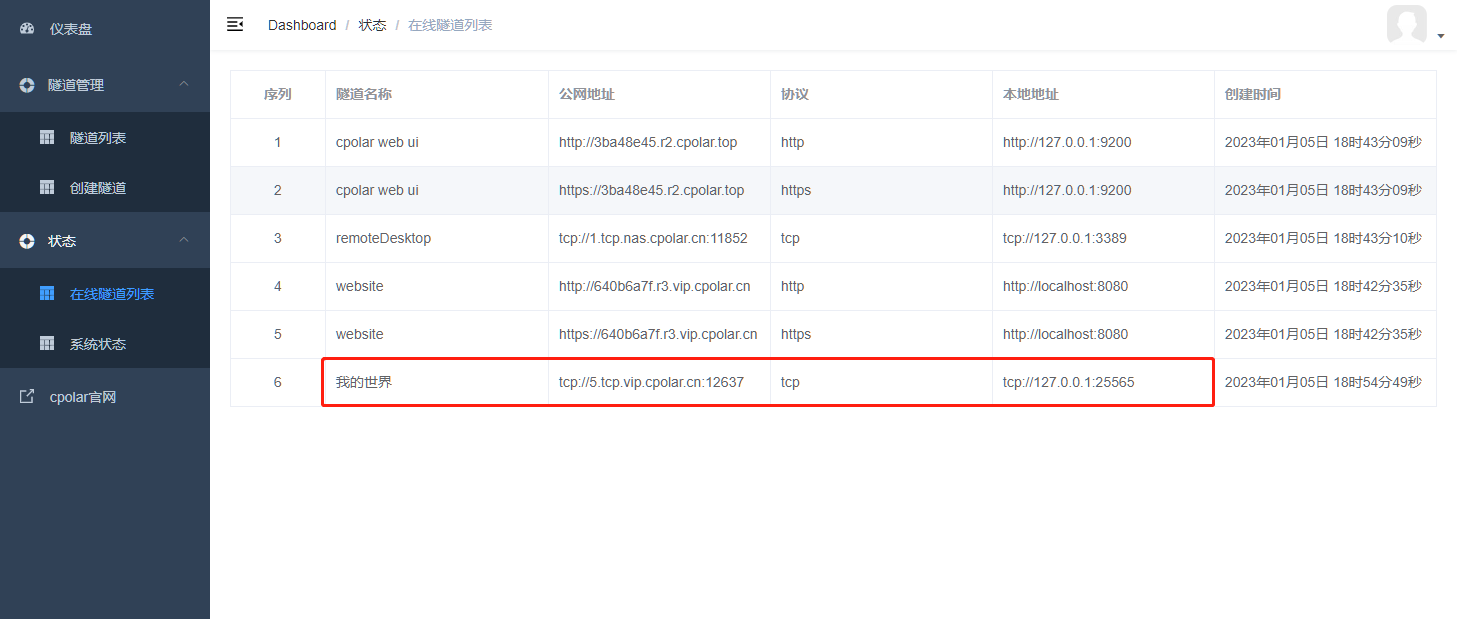Click the 状态 breadcrumb
This screenshot has height=619, width=1457.
pyautogui.click(x=373, y=25)
